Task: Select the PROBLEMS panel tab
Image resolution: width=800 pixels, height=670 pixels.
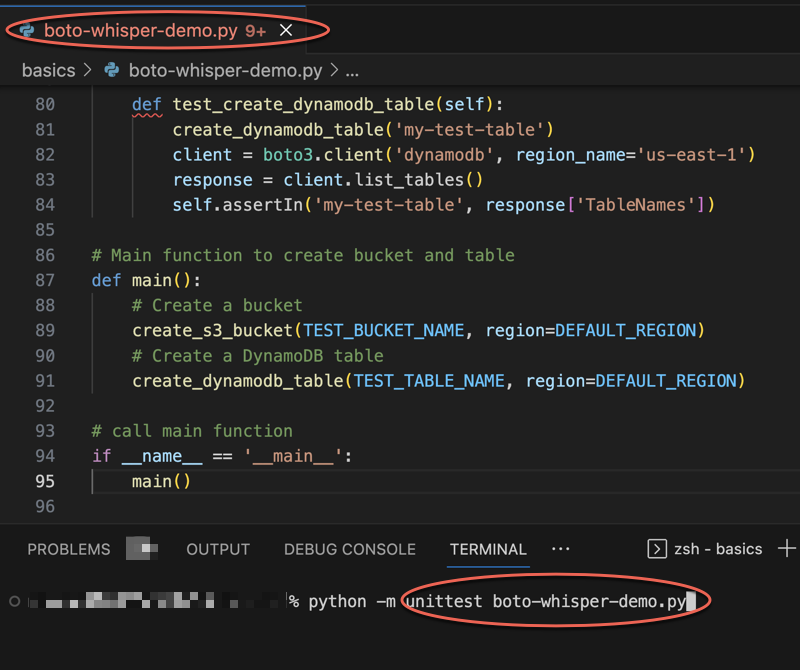Action: point(68,549)
